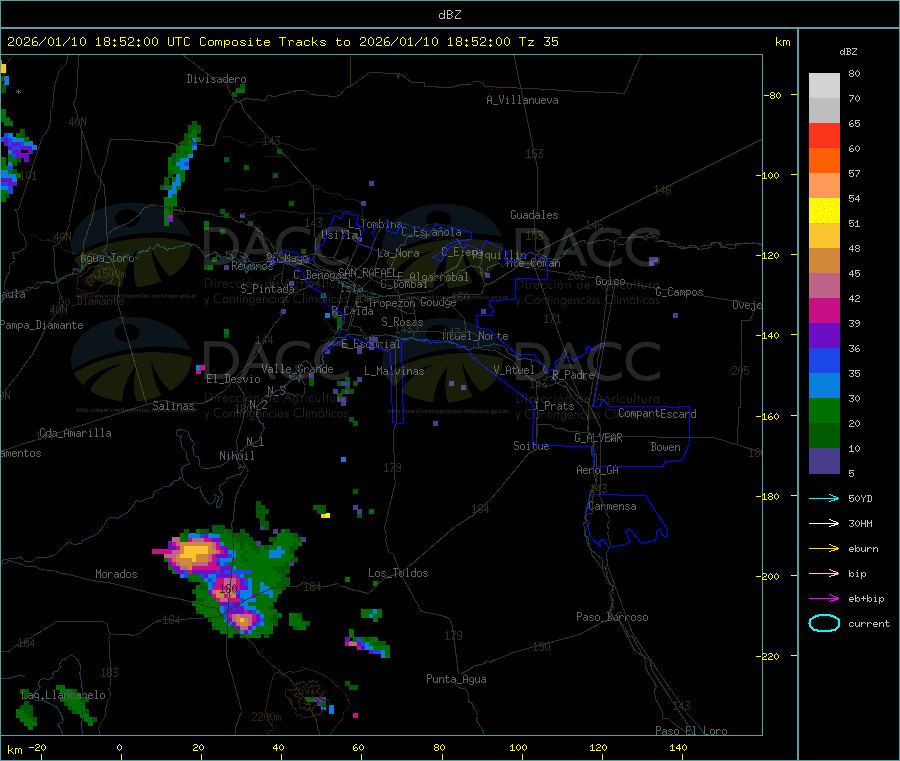Select the purple 36-39 dBZ swatch

(x=824, y=336)
